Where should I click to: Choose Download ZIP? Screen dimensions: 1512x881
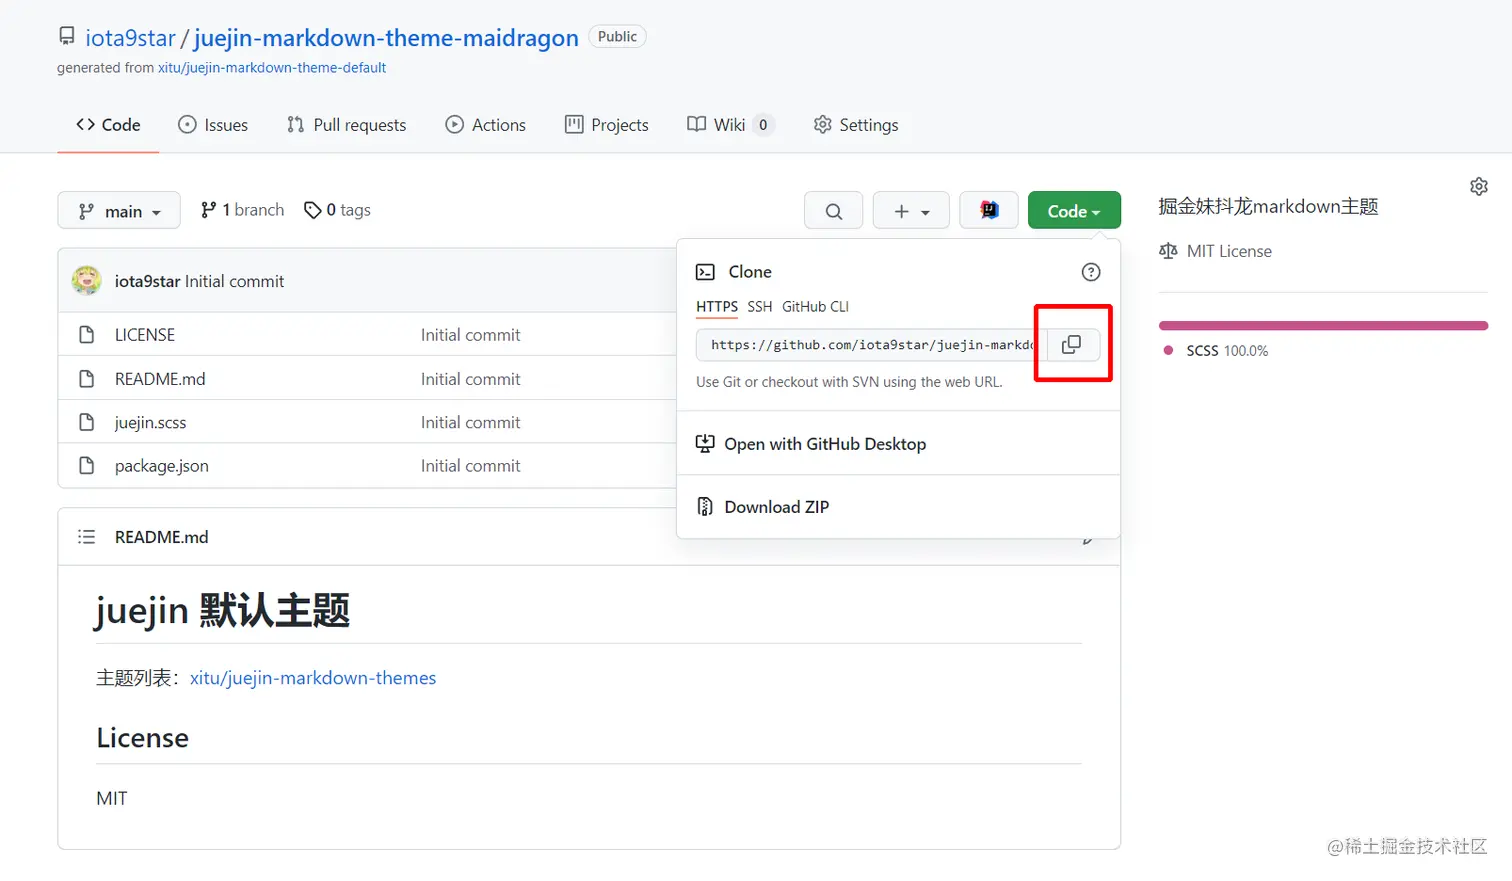pos(777,507)
